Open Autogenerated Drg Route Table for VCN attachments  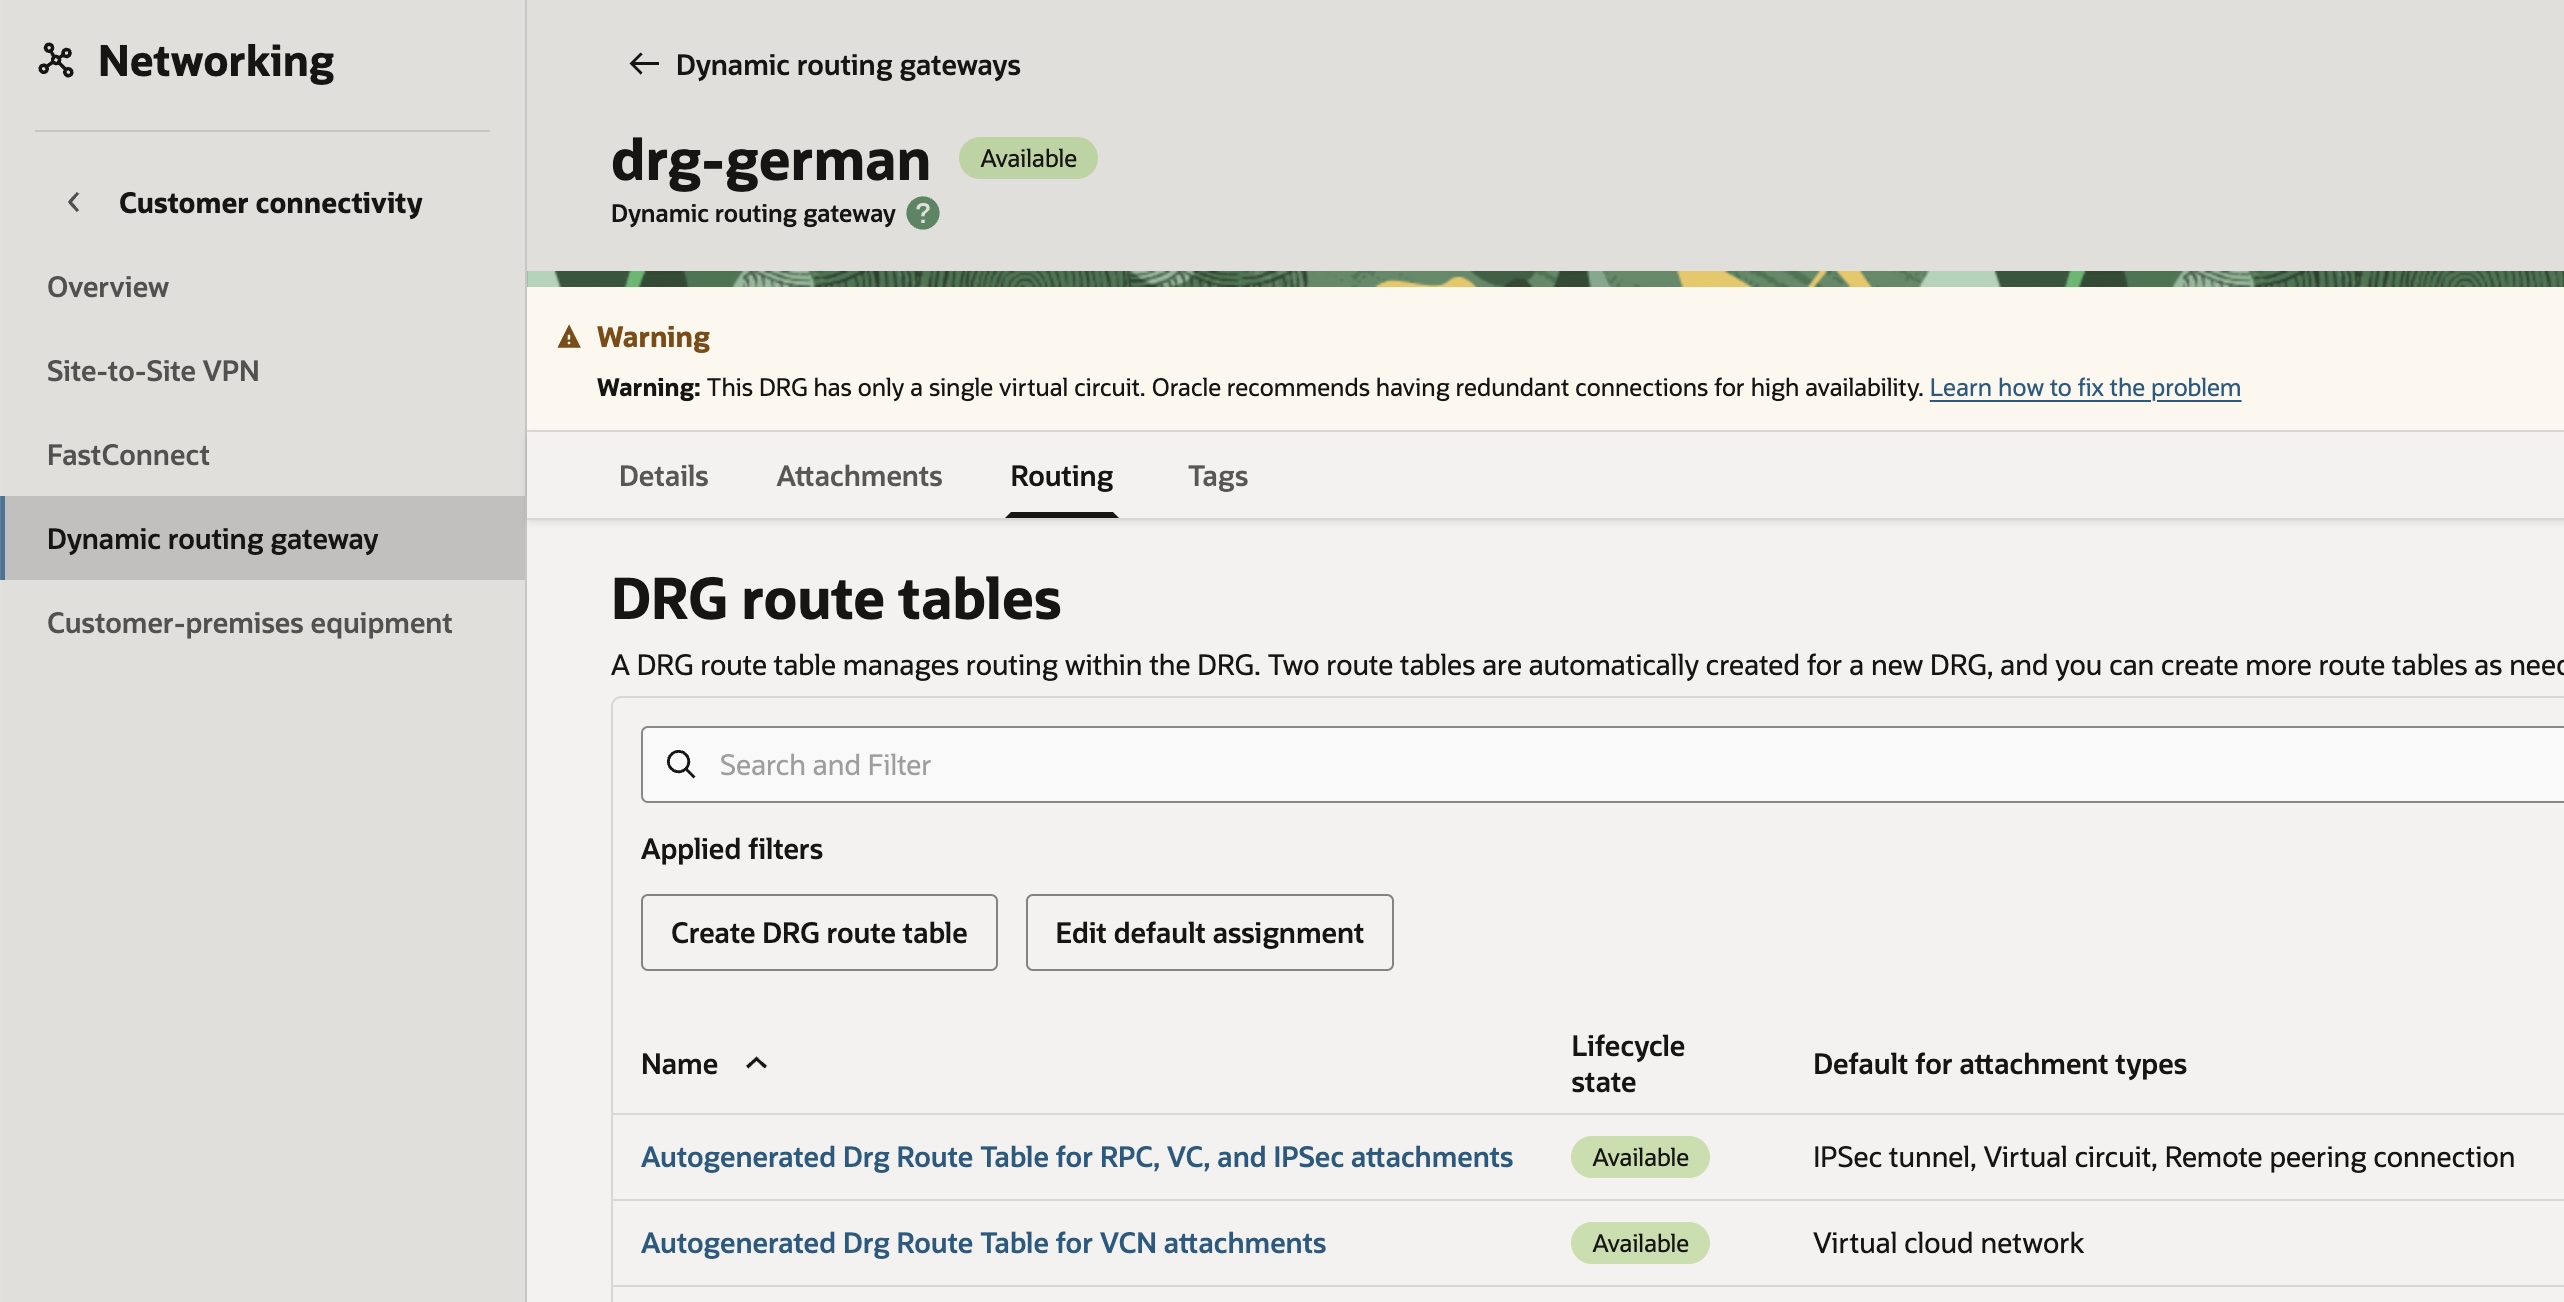[x=983, y=1242]
